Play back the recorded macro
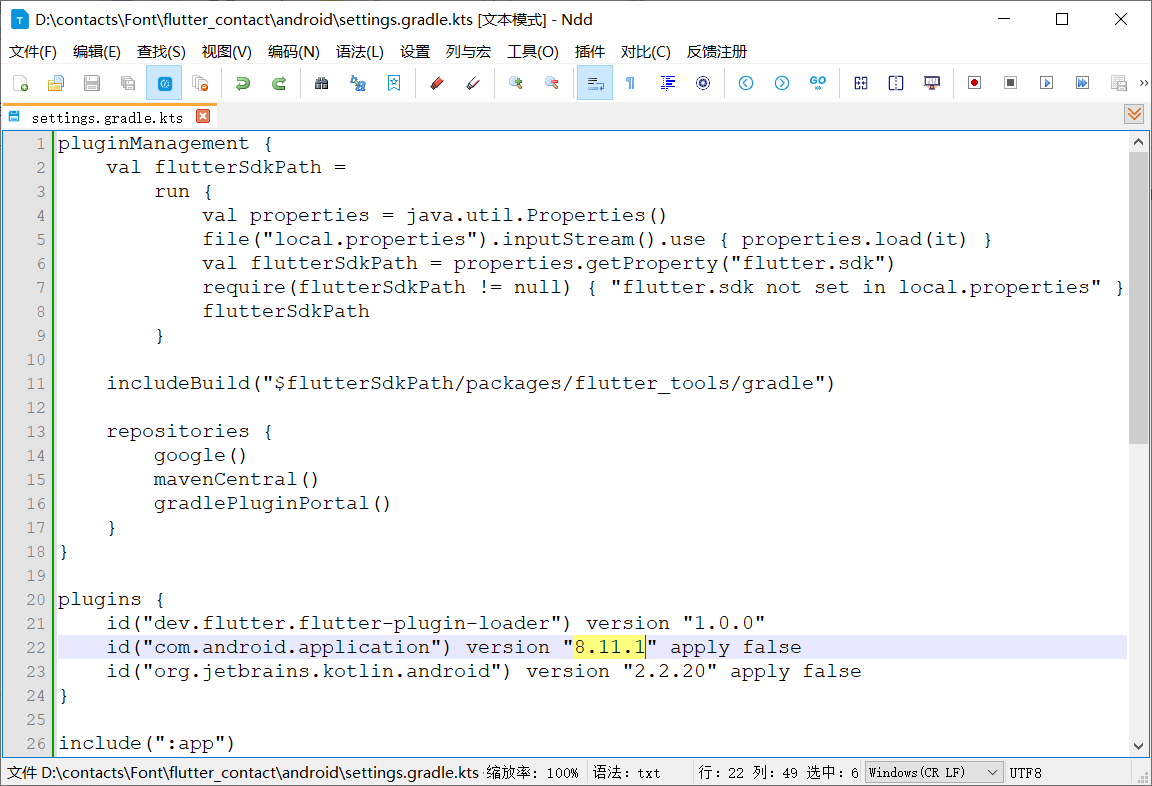Viewport: 1152px width, 786px height. click(x=1046, y=83)
